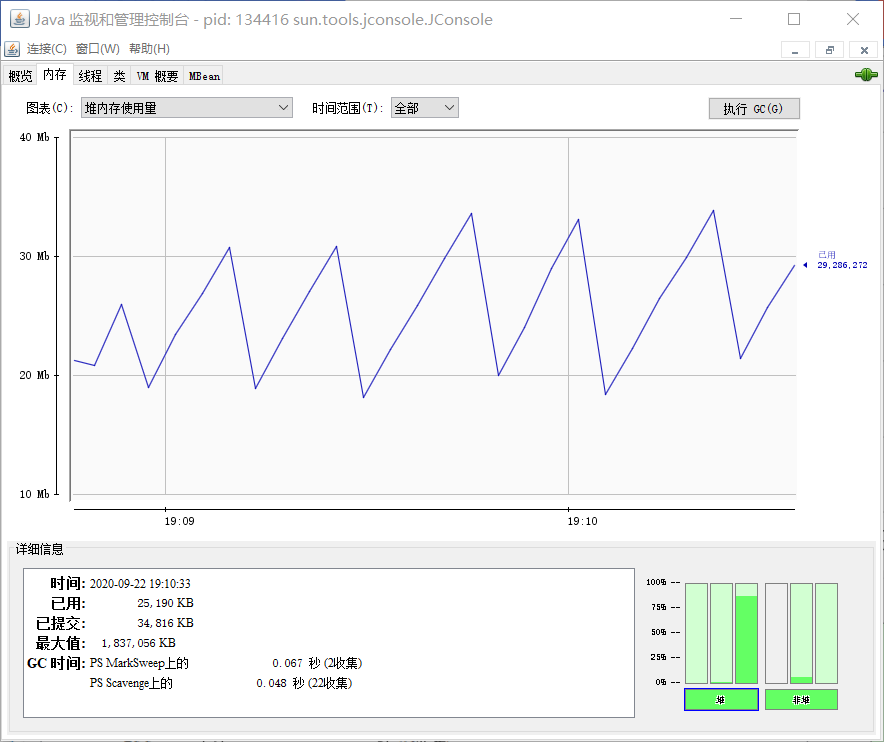Switch to the VM 概要 tab

157,76
